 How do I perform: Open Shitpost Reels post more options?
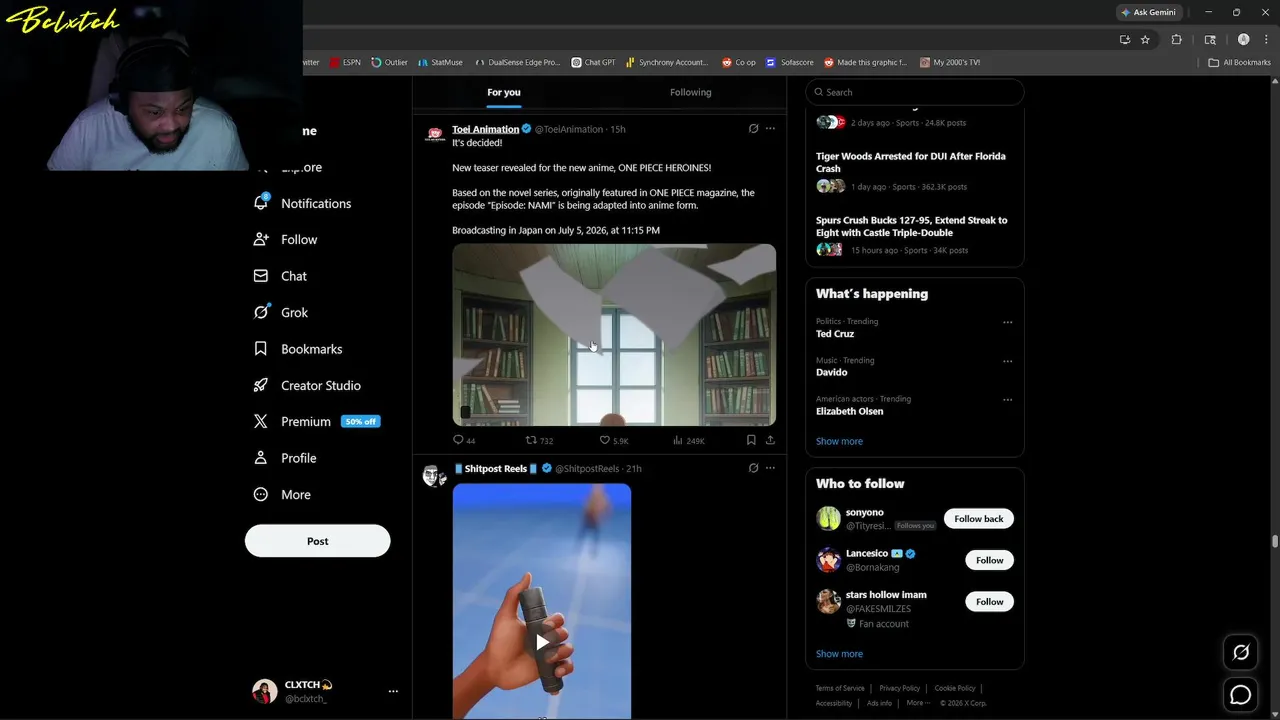point(770,468)
